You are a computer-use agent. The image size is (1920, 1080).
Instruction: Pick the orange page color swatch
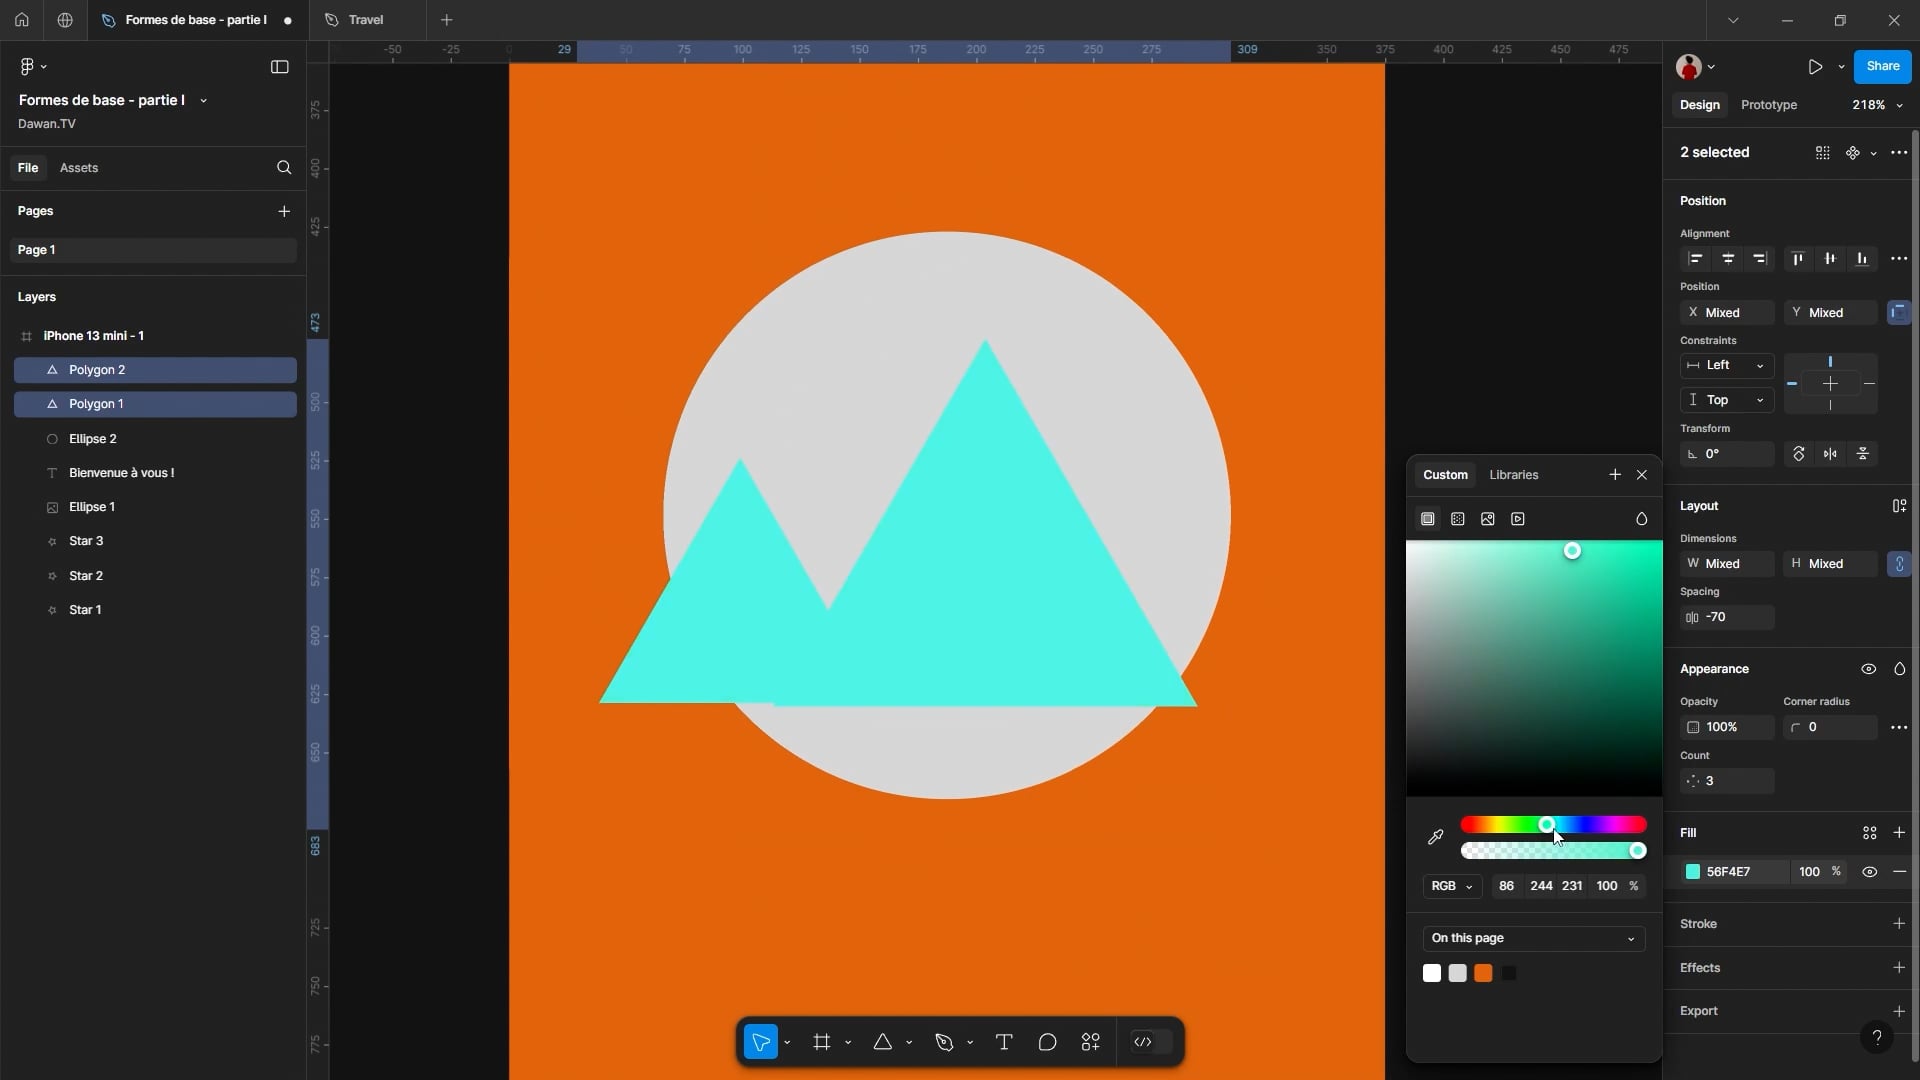pyautogui.click(x=1483, y=973)
